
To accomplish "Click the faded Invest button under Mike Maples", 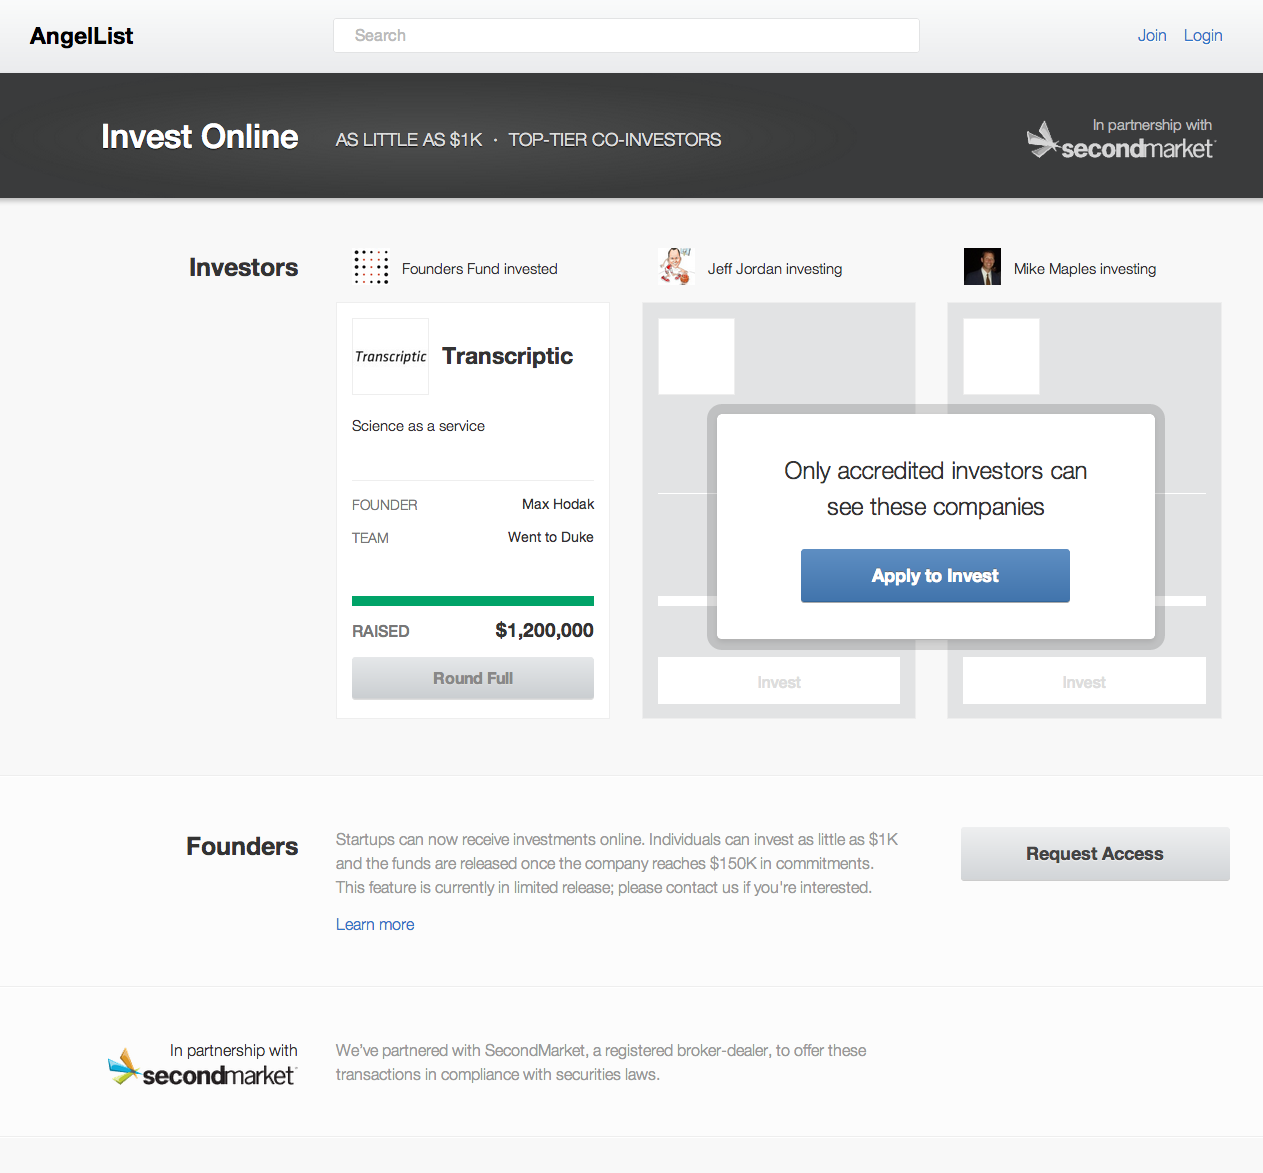I will 1084,681.
